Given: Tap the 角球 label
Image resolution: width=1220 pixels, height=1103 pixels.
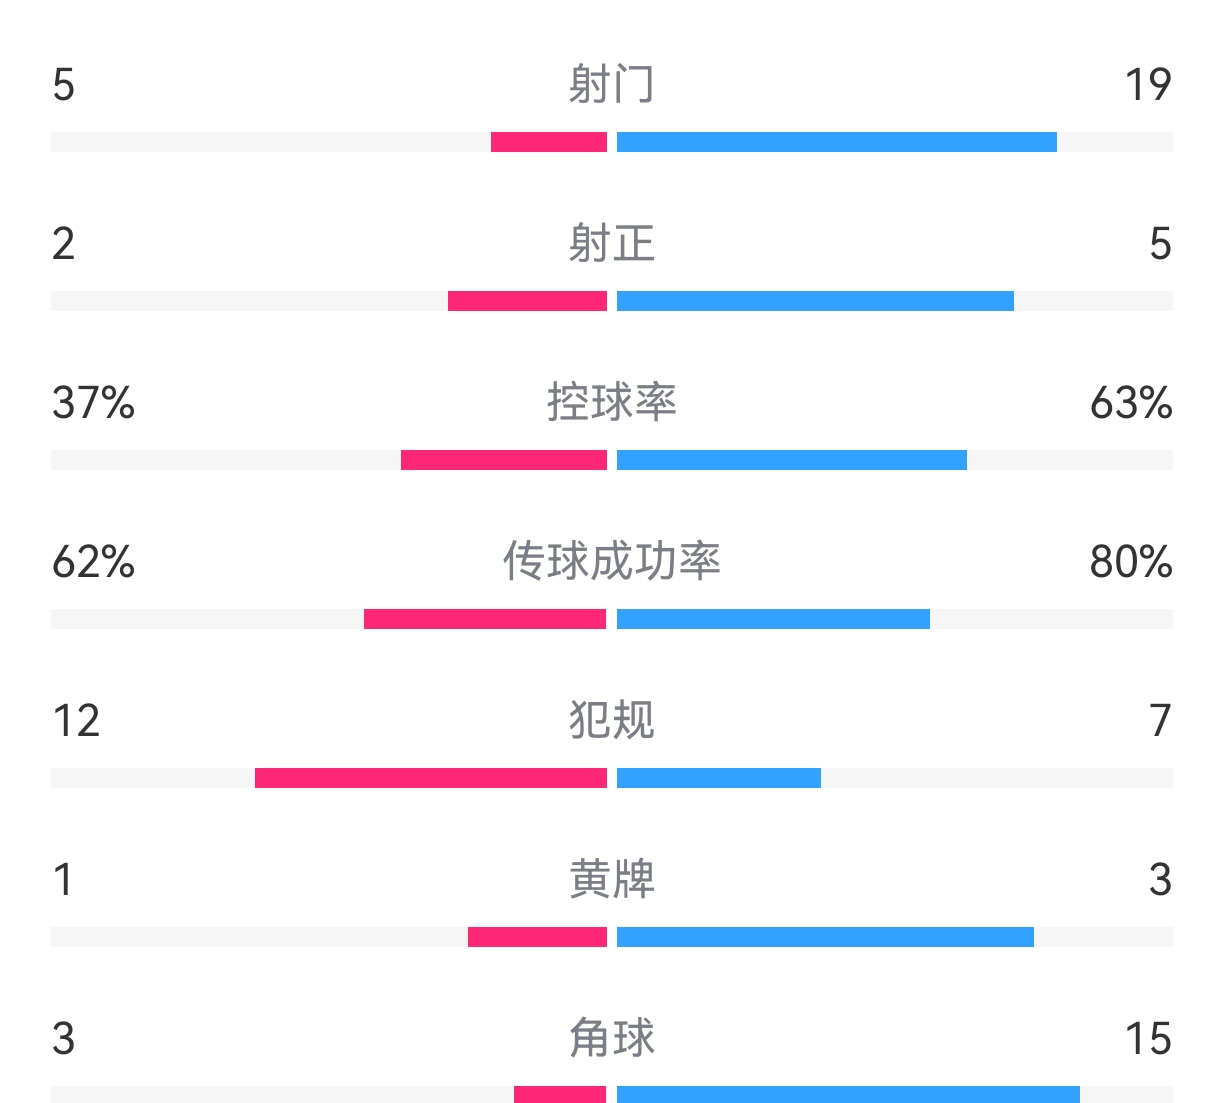Looking at the screenshot, I should pos(611,1039).
